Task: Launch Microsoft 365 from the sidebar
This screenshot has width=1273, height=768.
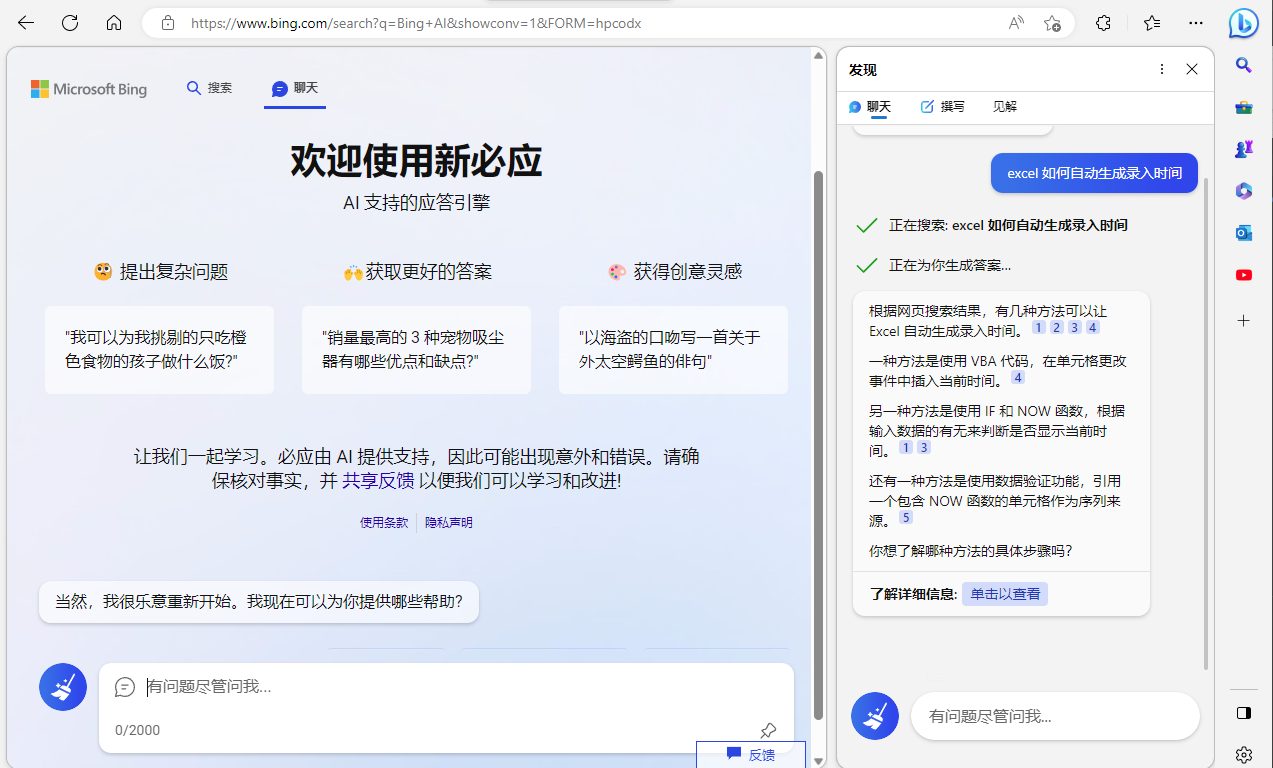Action: tap(1243, 190)
